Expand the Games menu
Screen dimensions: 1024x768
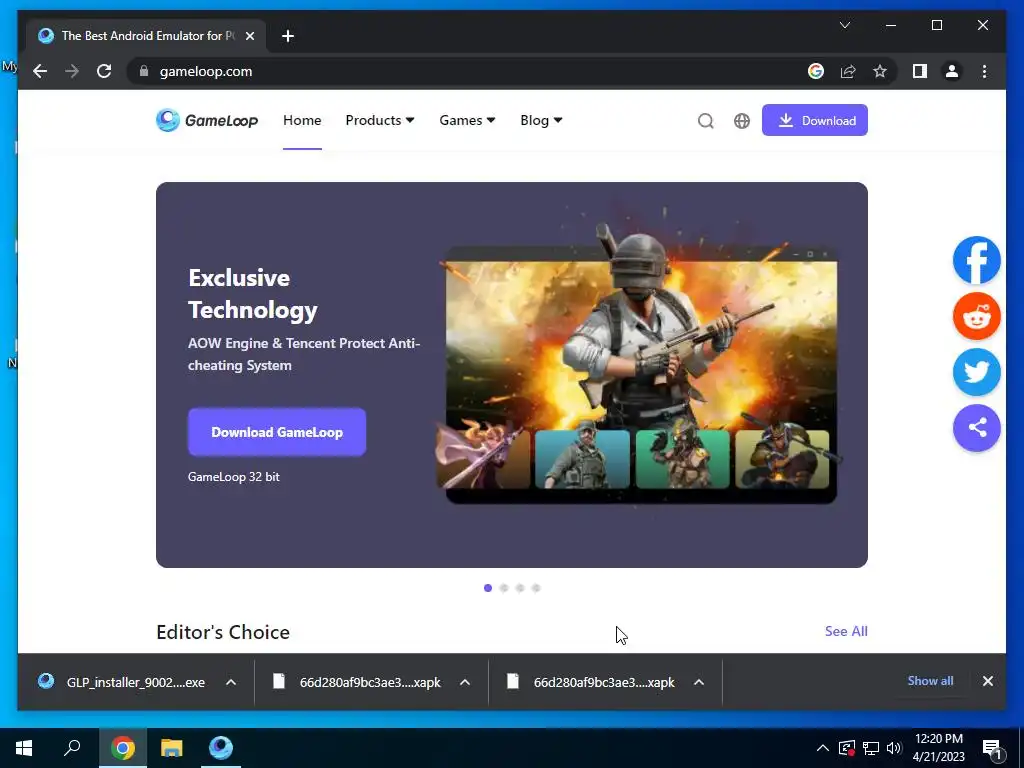pyautogui.click(x=467, y=120)
